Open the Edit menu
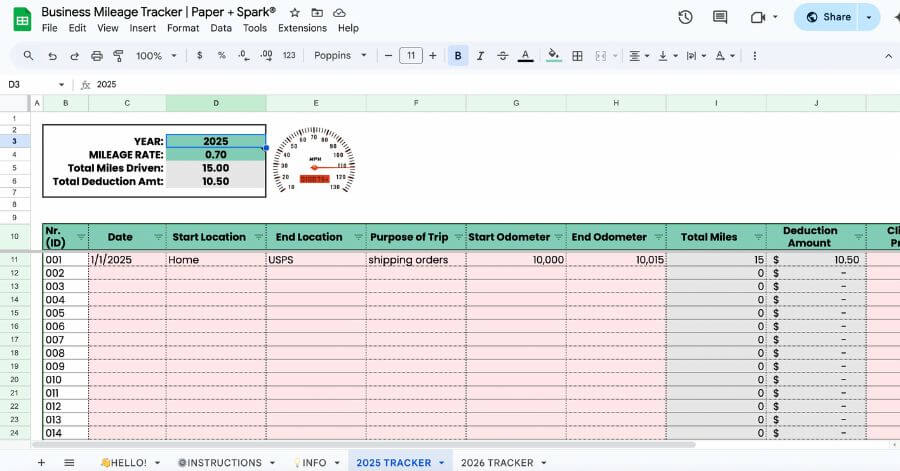 [77, 28]
